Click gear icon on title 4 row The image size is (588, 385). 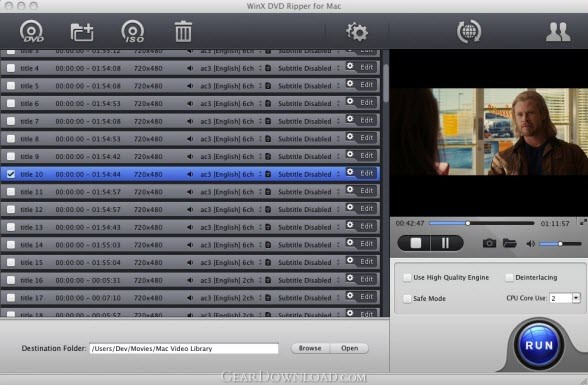[x=350, y=66]
